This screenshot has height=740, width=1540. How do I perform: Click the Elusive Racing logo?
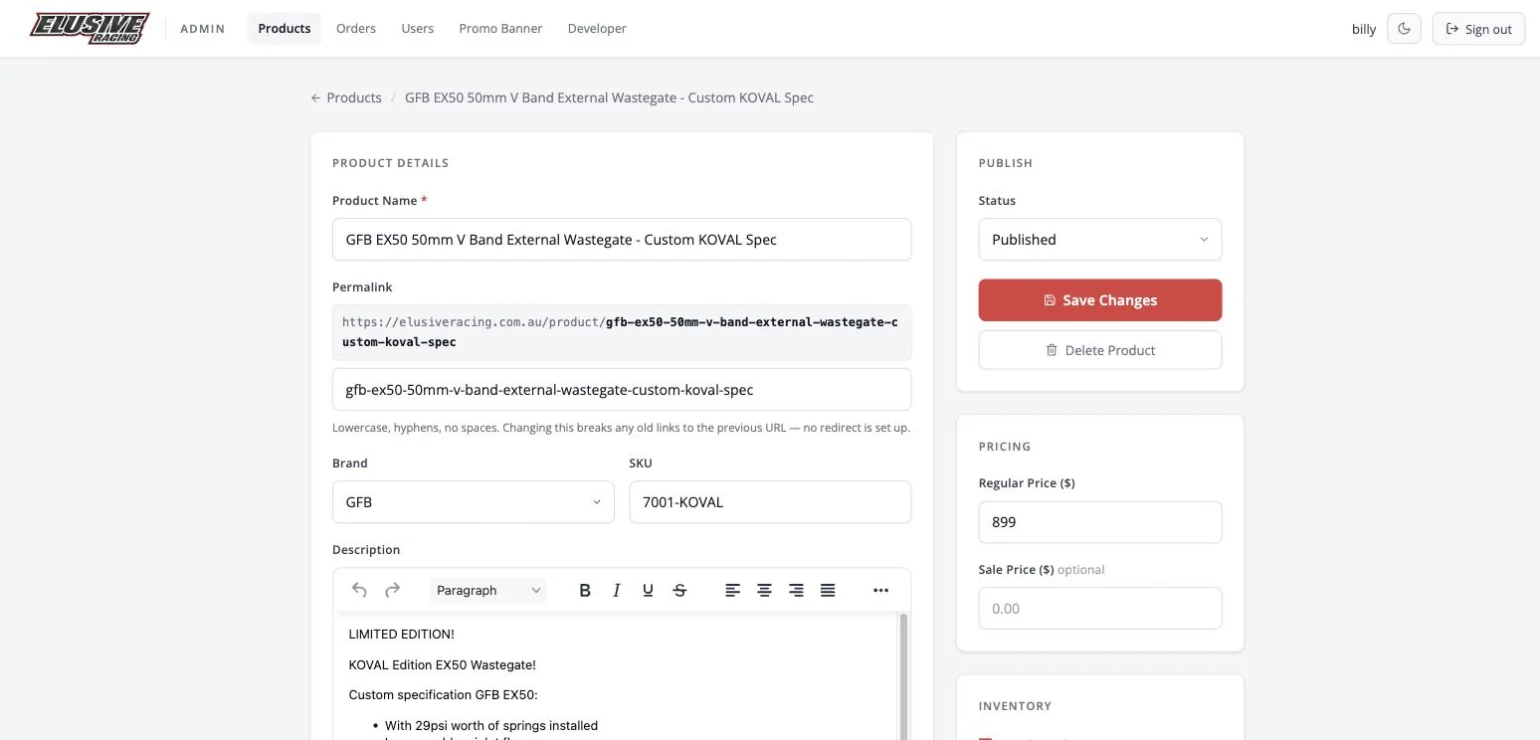pyautogui.click(x=89, y=28)
